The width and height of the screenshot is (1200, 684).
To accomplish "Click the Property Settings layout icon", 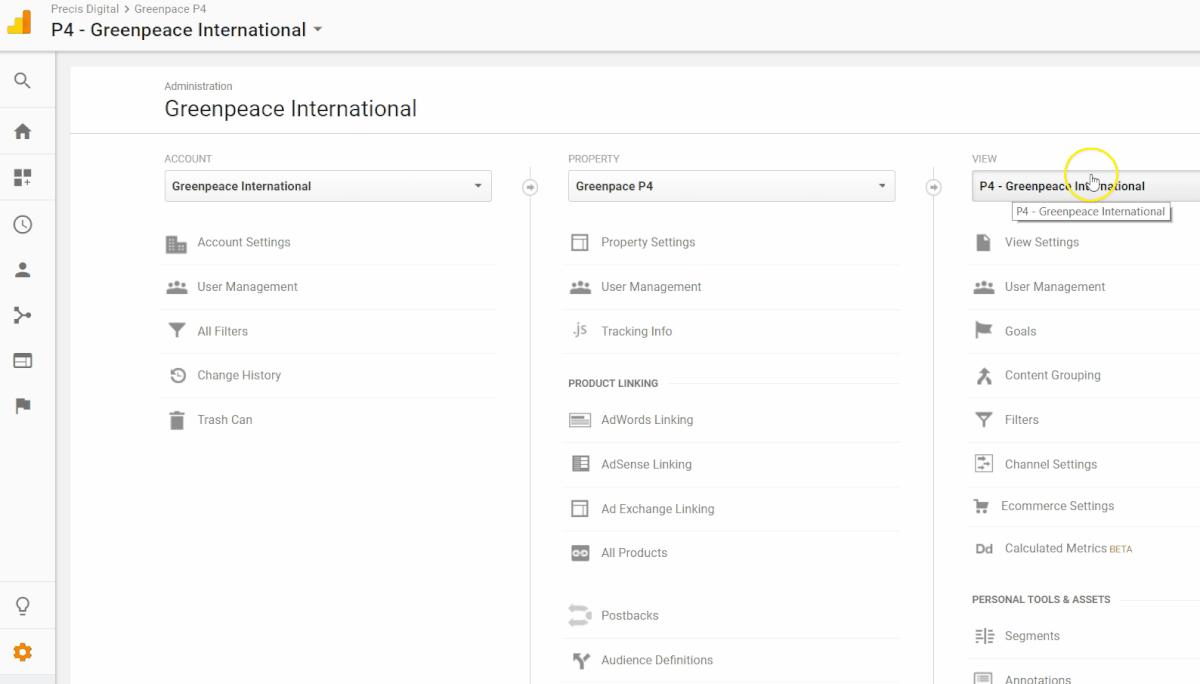I will coord(580,243).
